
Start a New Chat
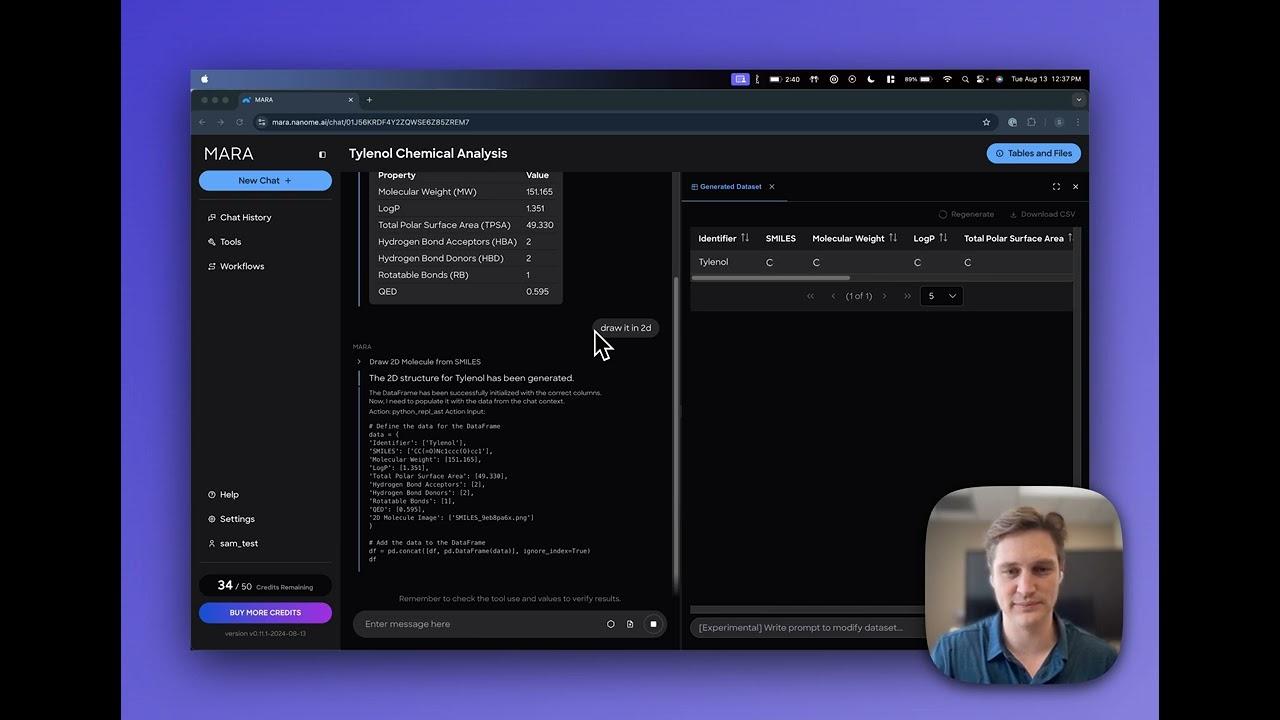tap(265, 181)
